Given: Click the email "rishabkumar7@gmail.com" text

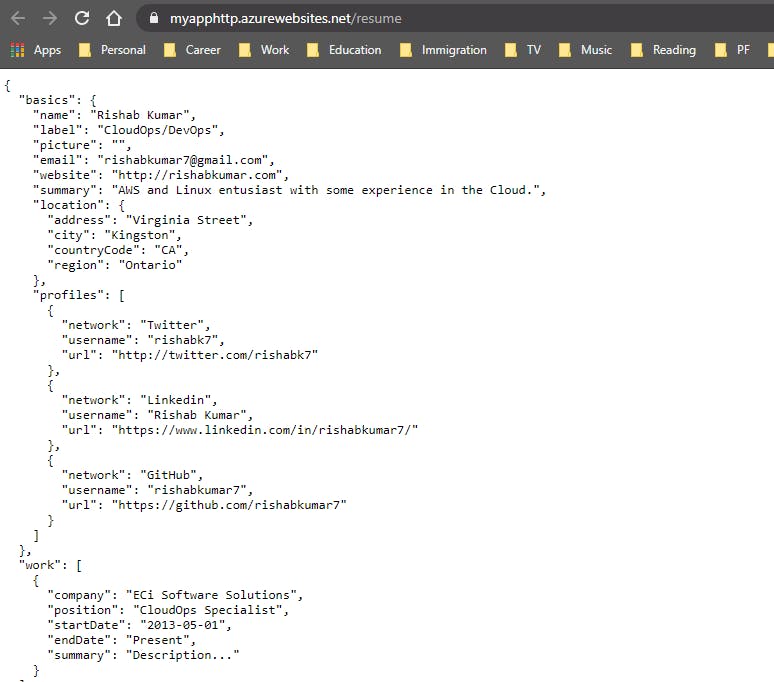Looking at the screenshot, I should point(183,160).
